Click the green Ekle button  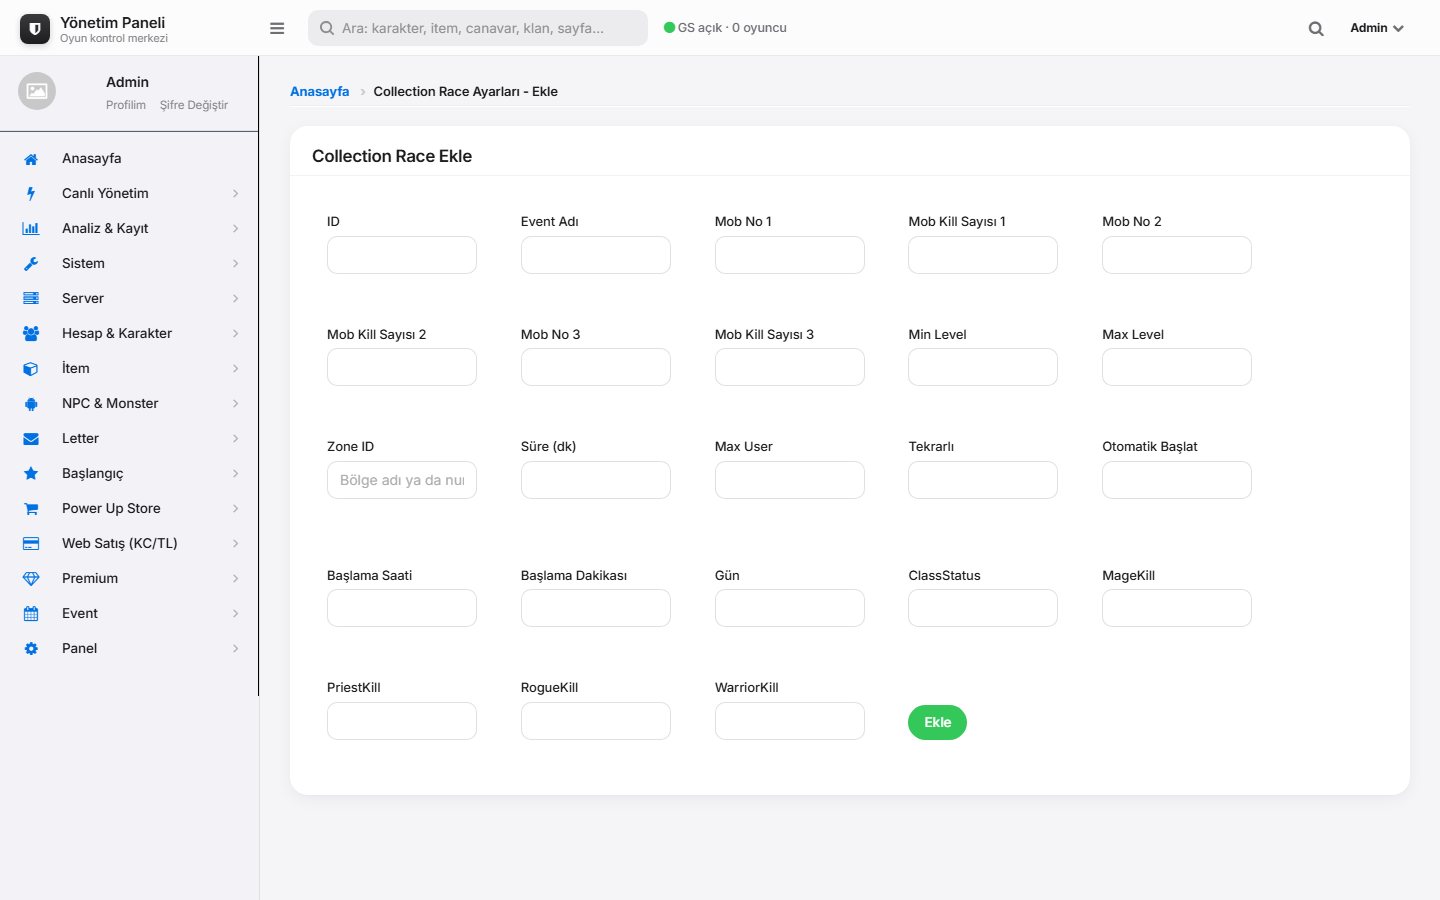pos(937,722)
